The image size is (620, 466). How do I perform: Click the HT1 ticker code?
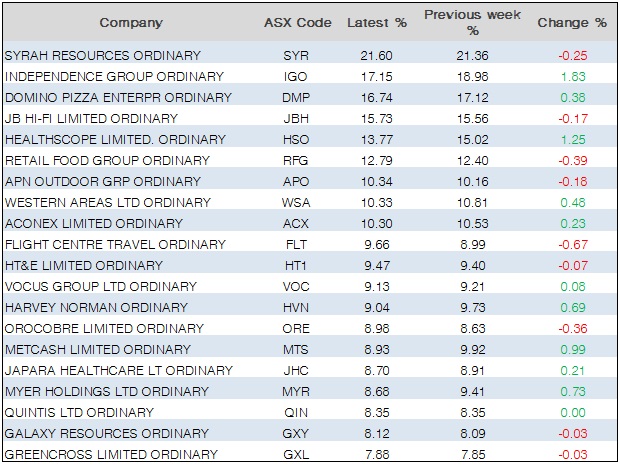click(290, 265)
